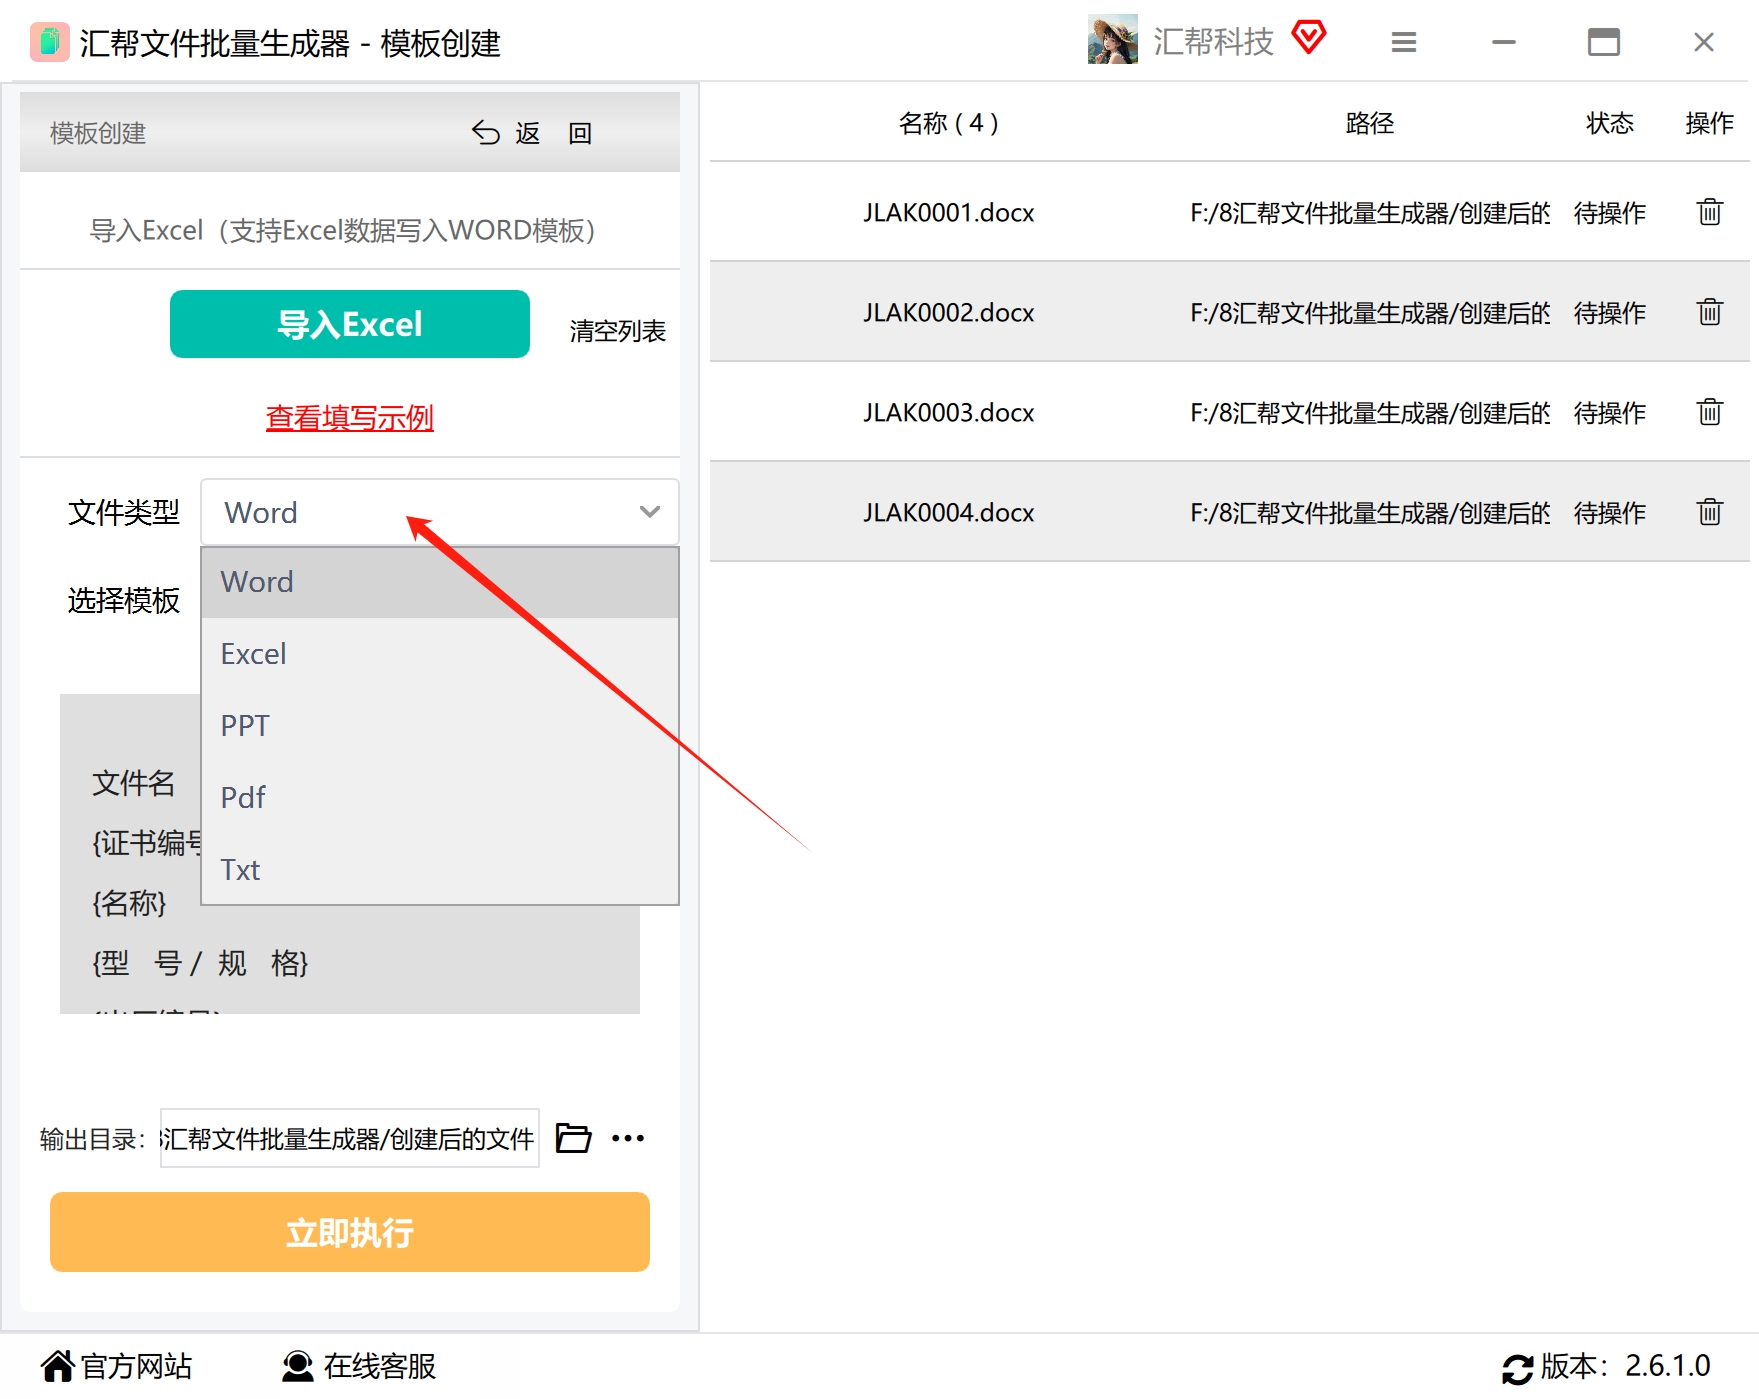Collapse the 文件类型 dropdown arrow
This screenshot has height=1399, width=1759.
click(650, 512)
